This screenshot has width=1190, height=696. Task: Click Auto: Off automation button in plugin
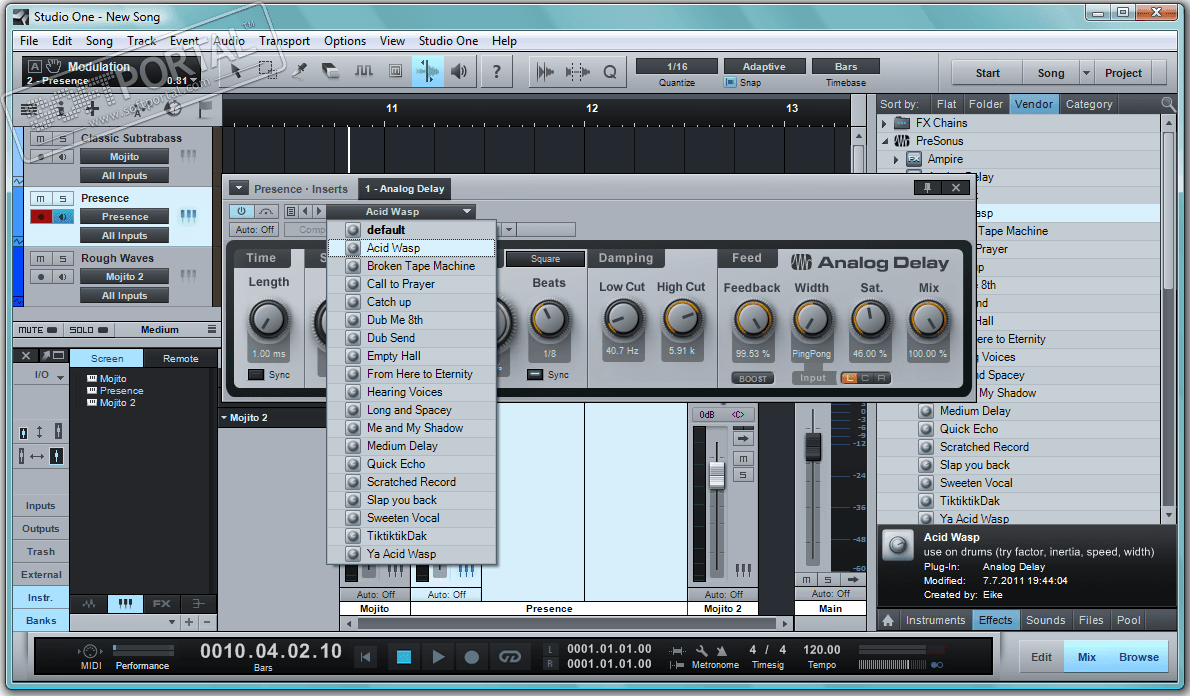coord(254,229)
